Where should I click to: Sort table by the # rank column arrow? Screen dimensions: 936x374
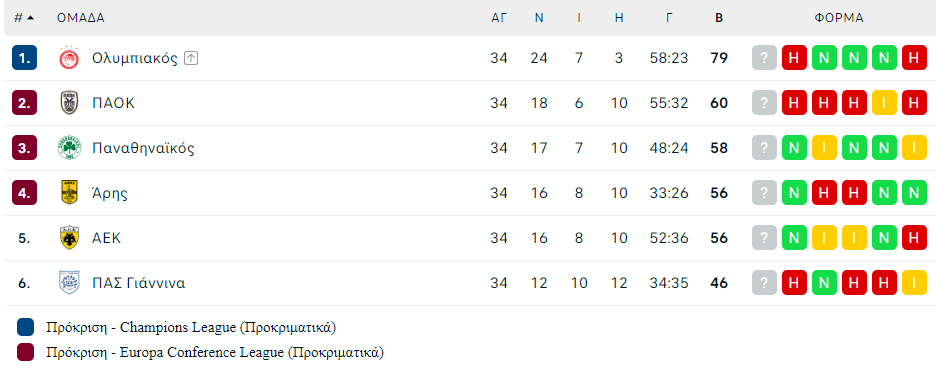pos(30,18)
